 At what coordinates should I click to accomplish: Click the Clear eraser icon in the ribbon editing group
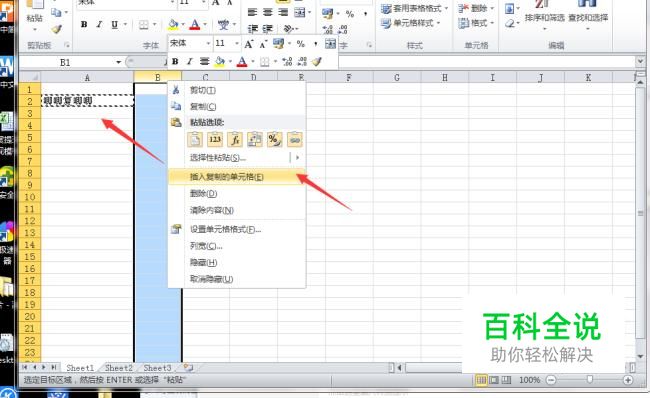tap(510, 24)
